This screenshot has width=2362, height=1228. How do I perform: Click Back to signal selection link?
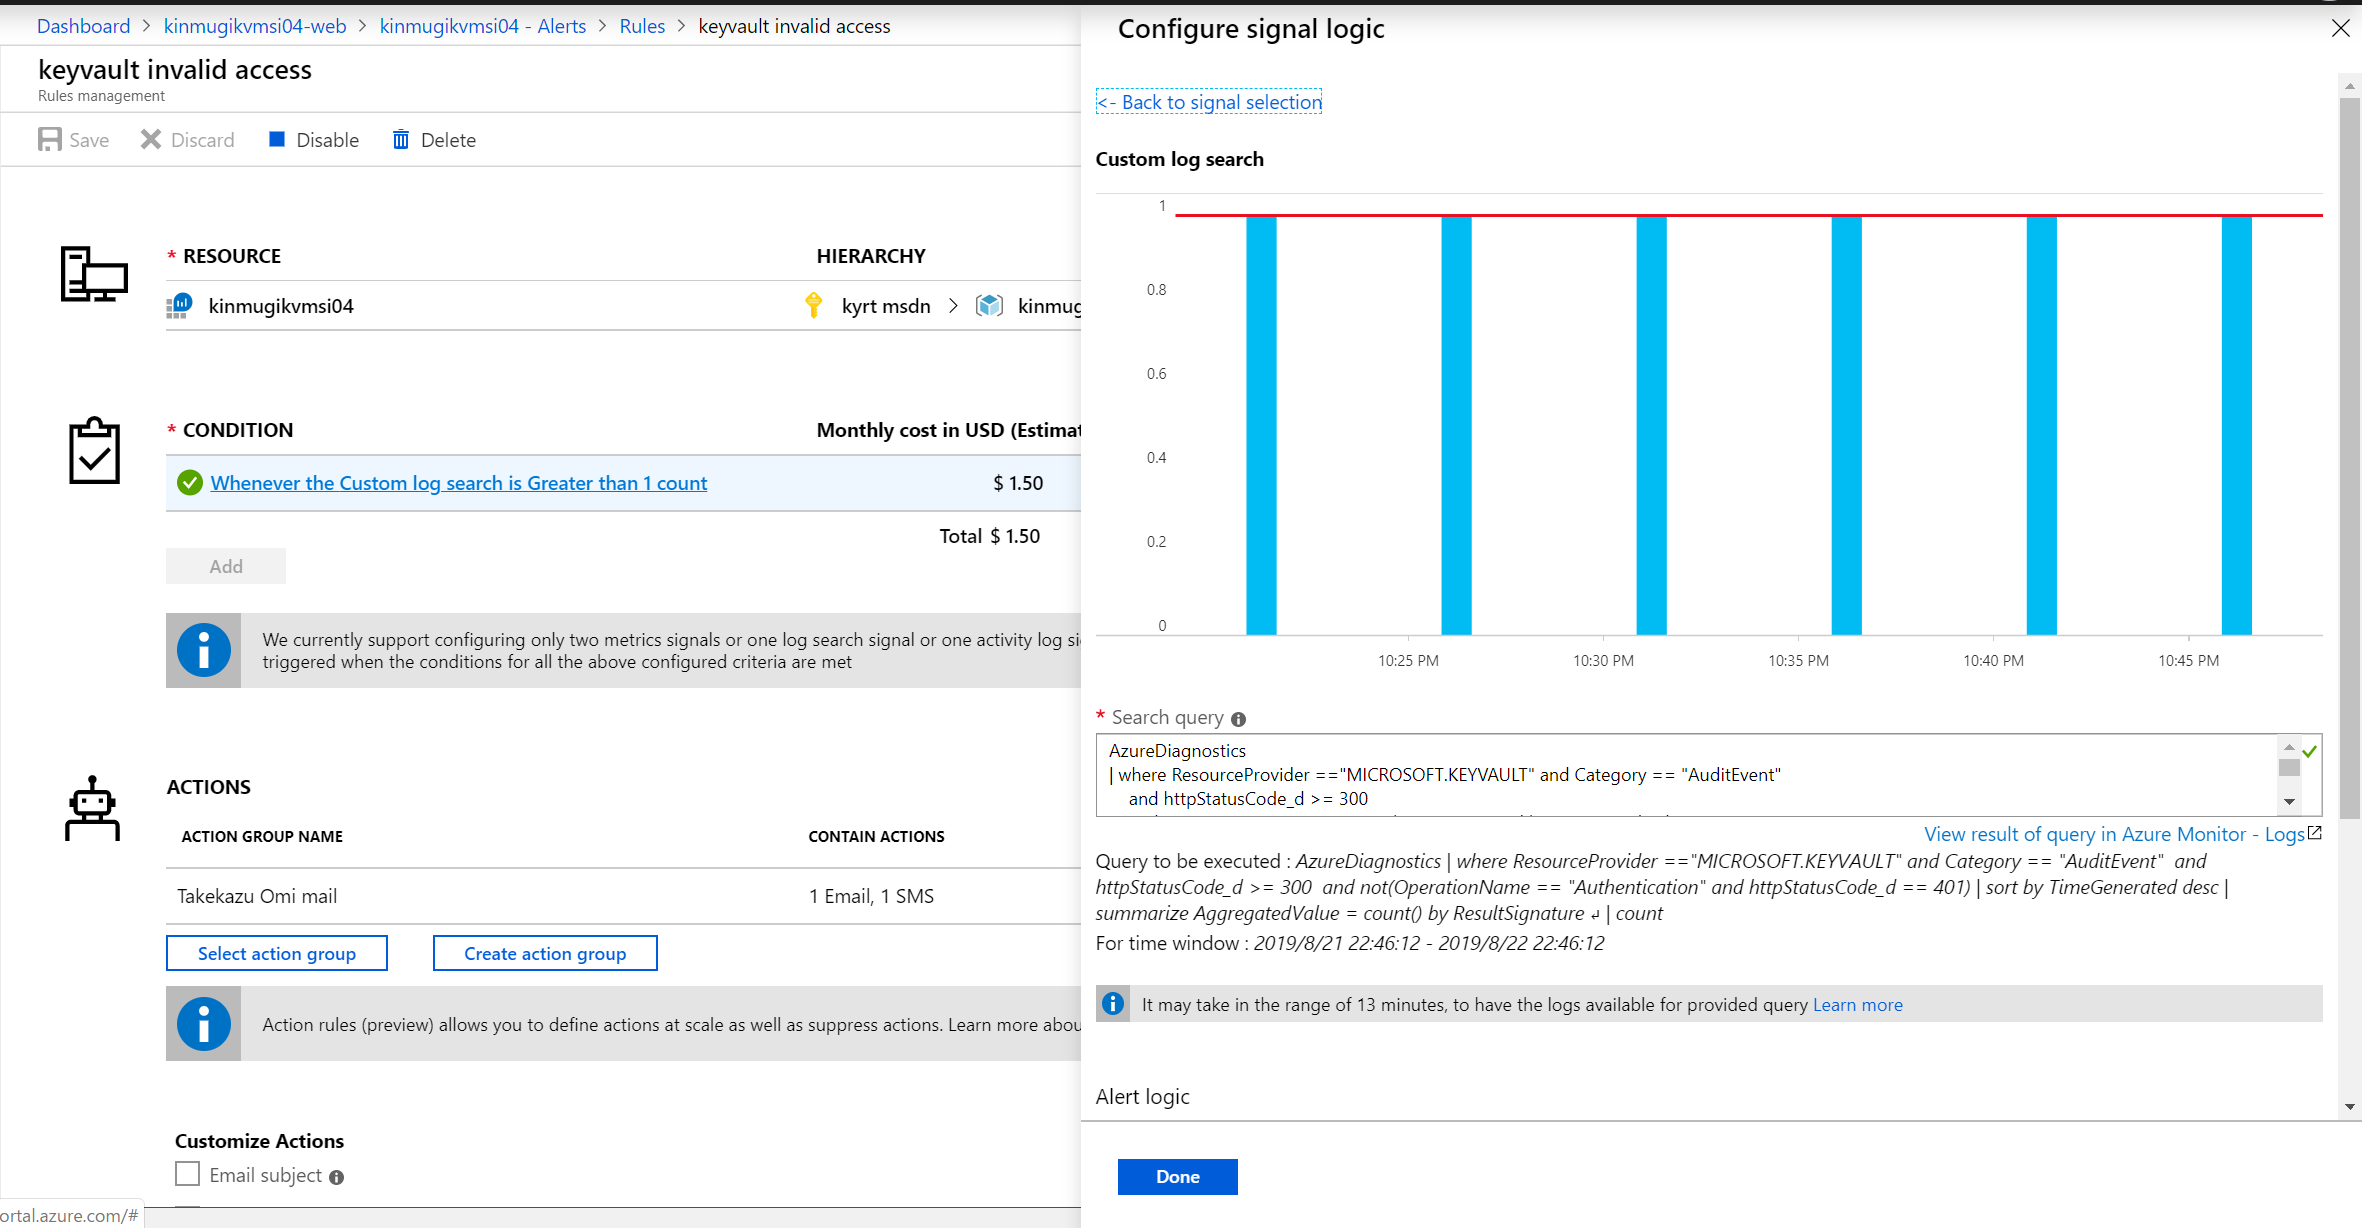[x=1209, y=102]
